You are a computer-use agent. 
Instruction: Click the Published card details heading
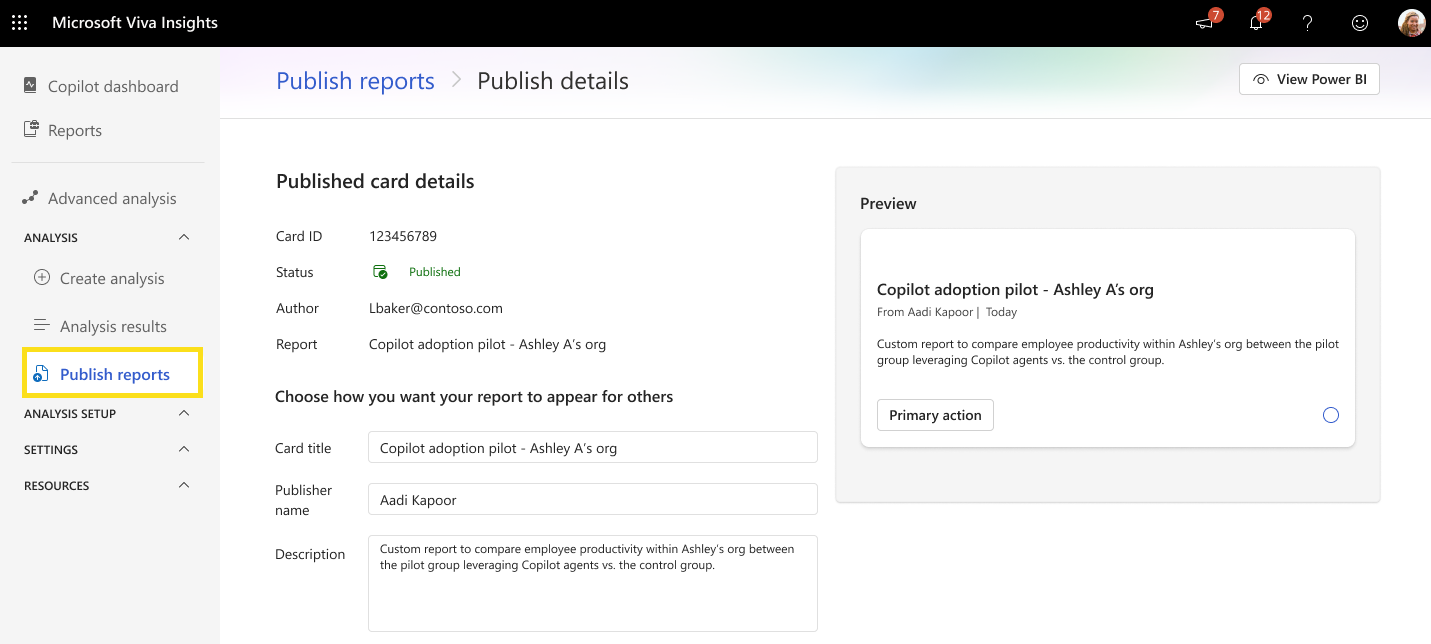(375, 181)
